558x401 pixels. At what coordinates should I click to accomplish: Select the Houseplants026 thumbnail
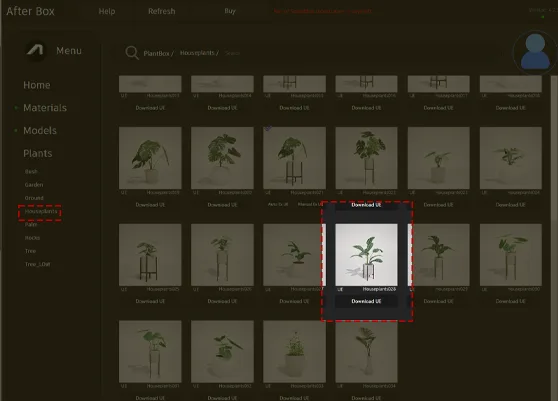[x=222, y=255]
